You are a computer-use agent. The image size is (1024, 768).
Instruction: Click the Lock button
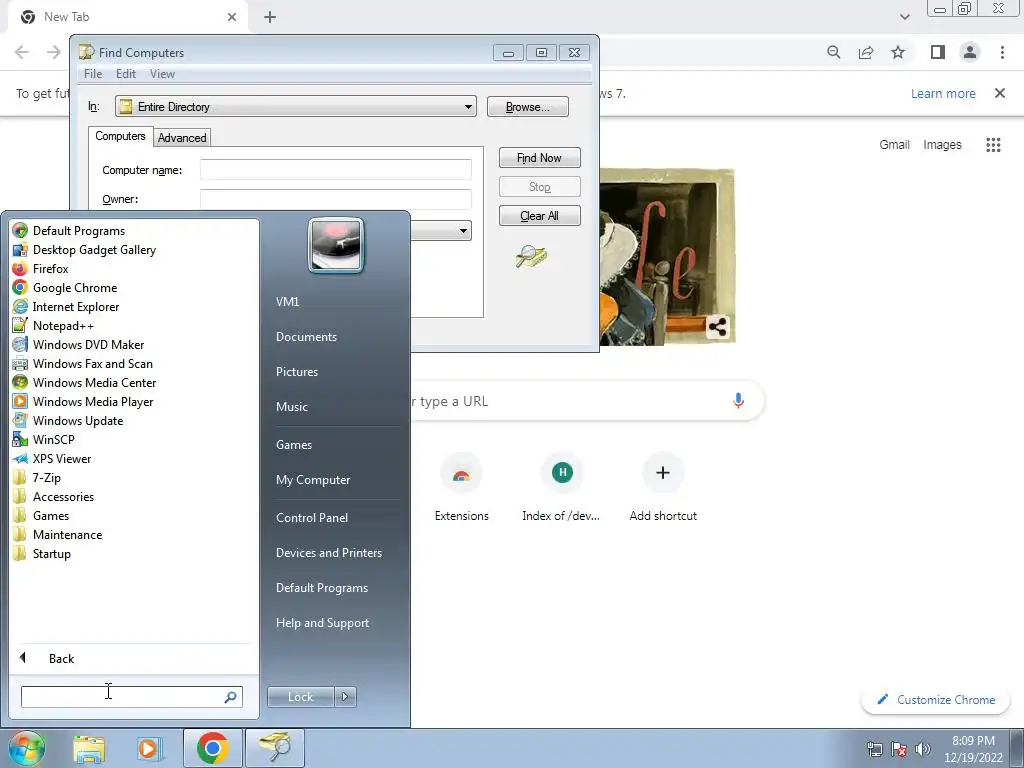tap(300, 697)
